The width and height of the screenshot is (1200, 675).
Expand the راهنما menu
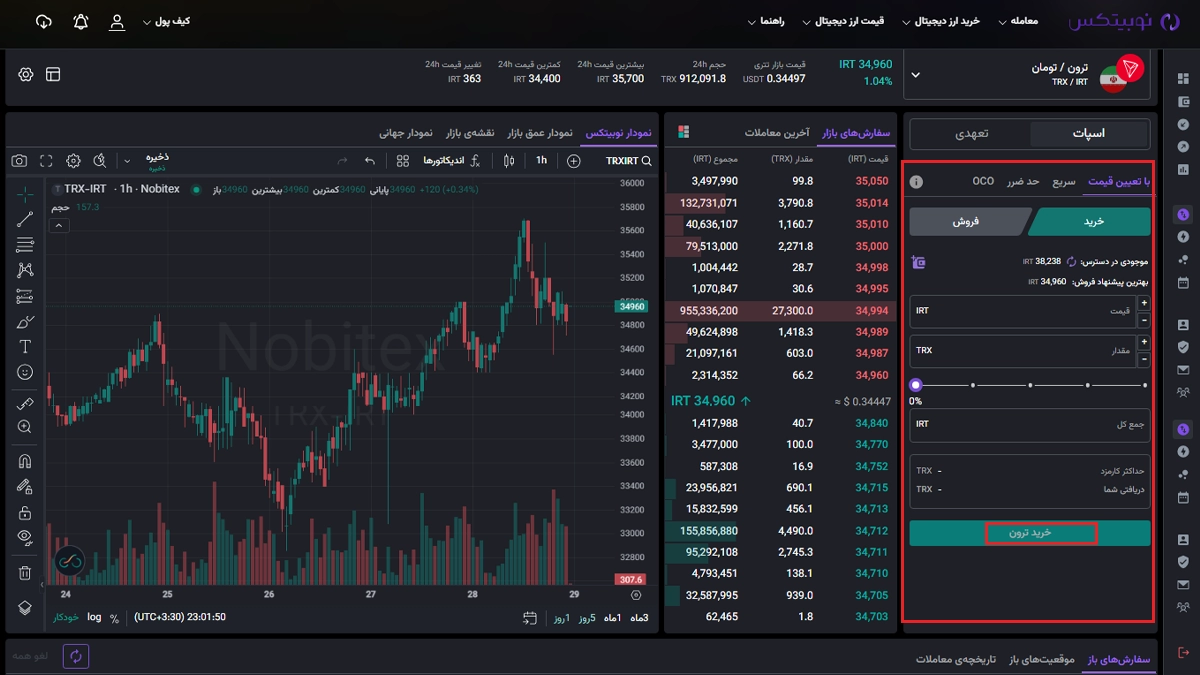tap(765, 21)
